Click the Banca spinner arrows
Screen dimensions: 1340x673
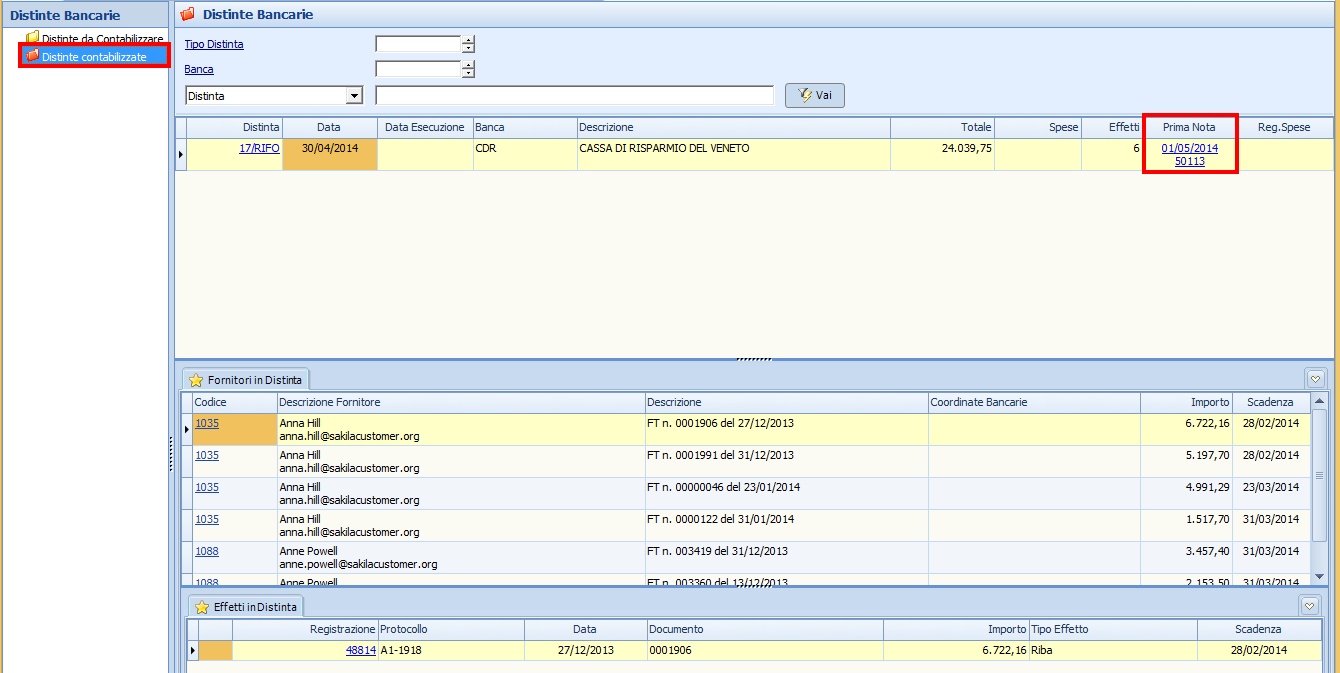468,69
